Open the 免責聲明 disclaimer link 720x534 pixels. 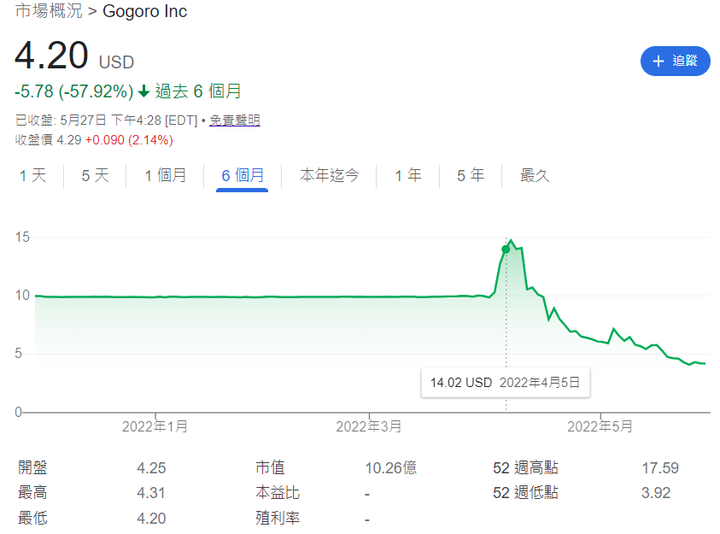coord(235,120)
